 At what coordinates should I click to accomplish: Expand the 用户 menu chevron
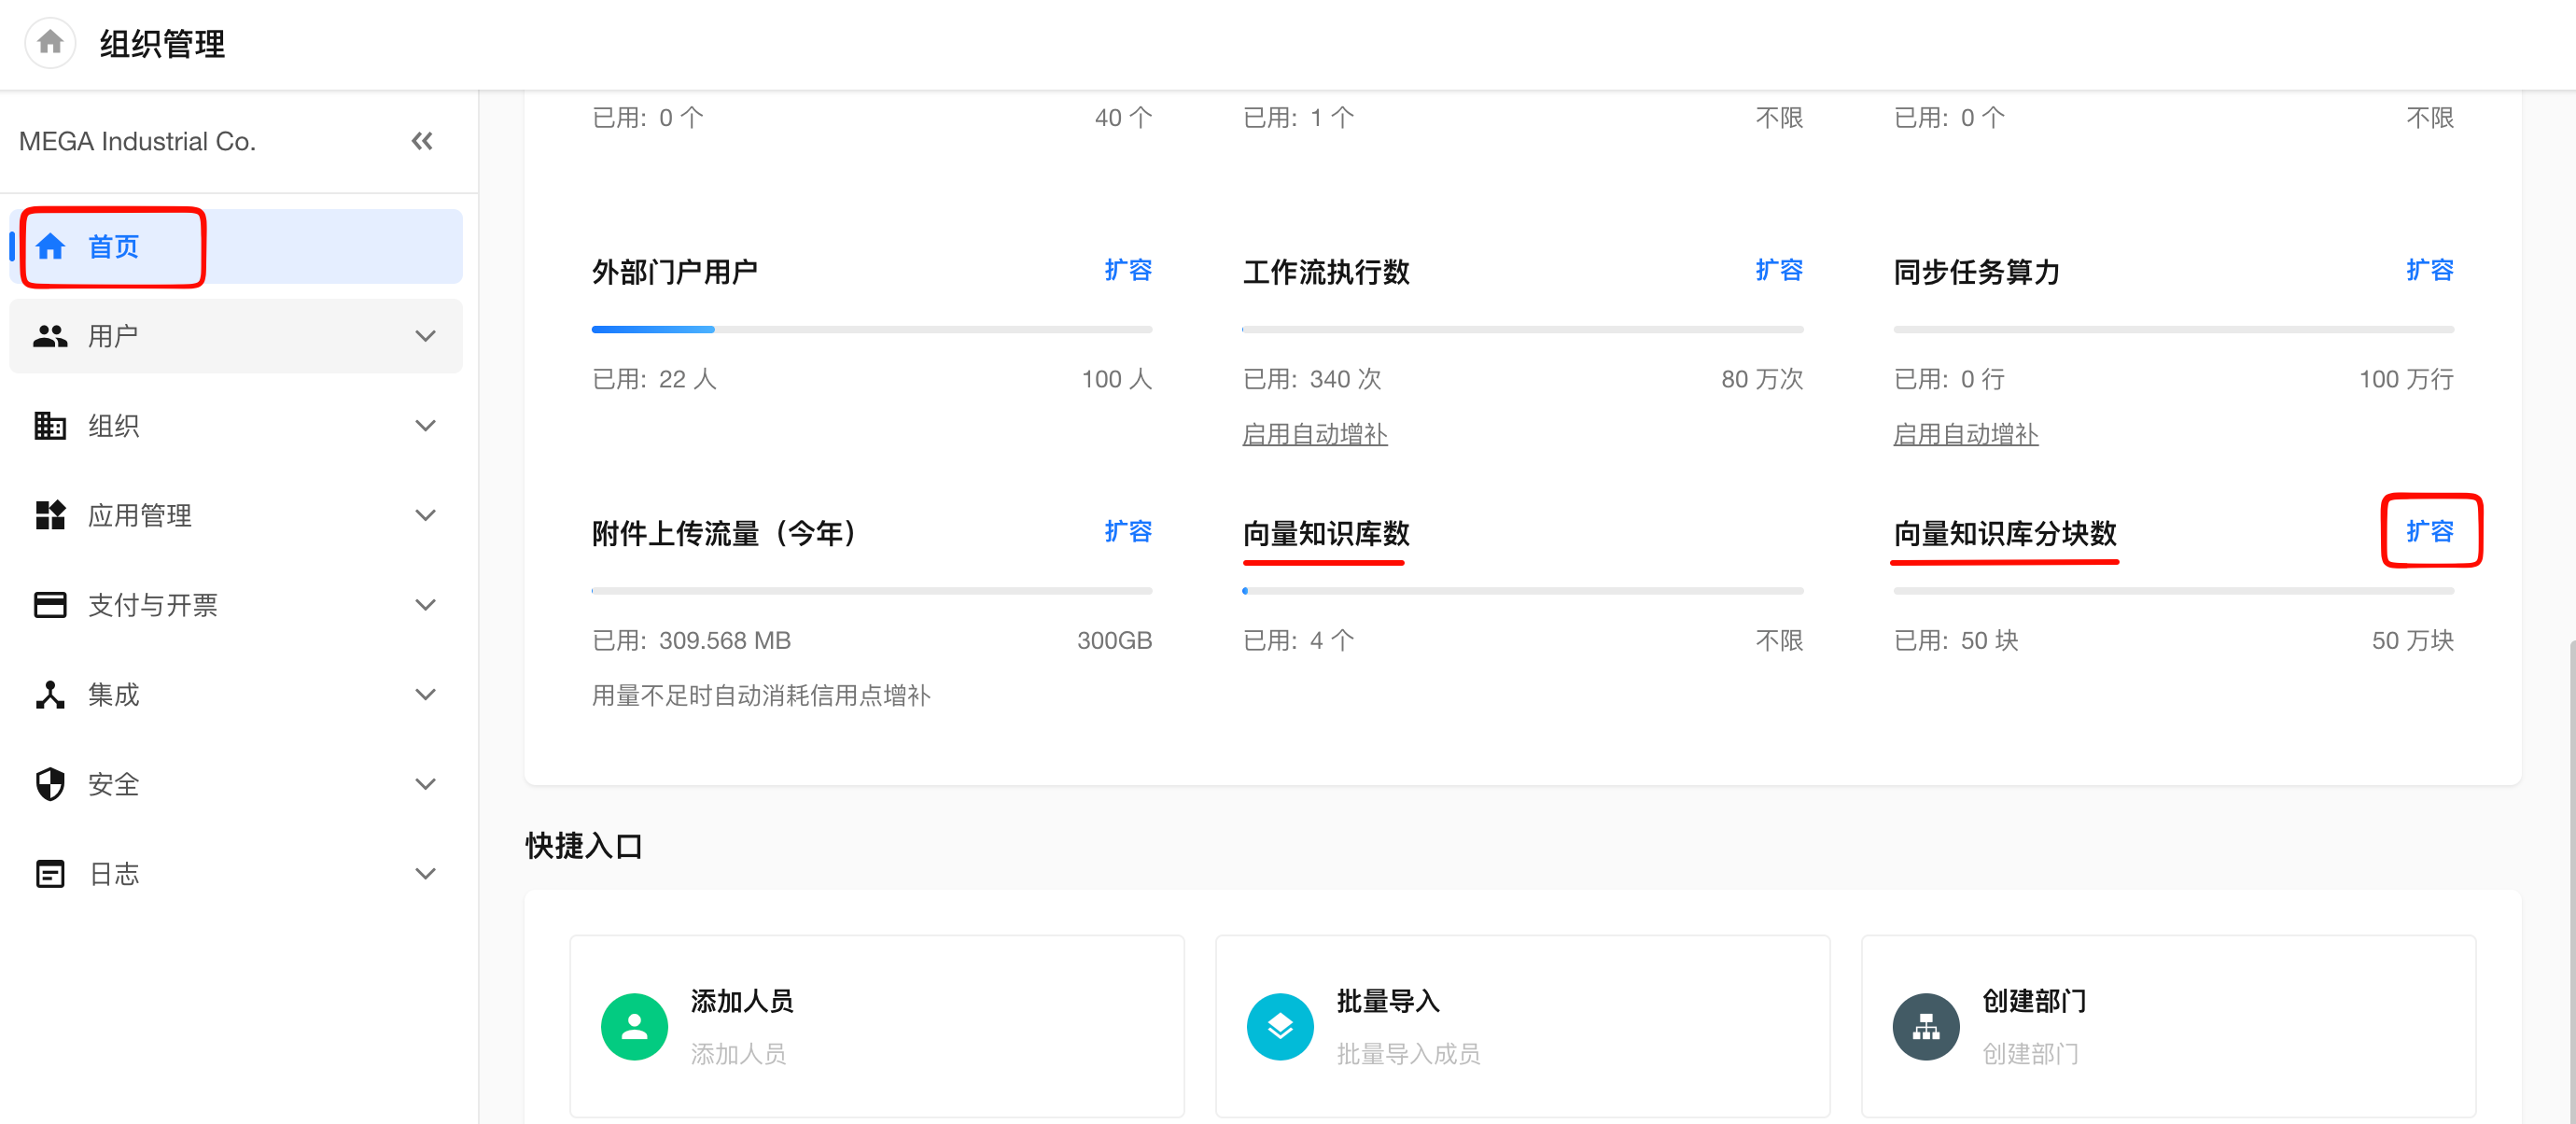pos(425,336)
